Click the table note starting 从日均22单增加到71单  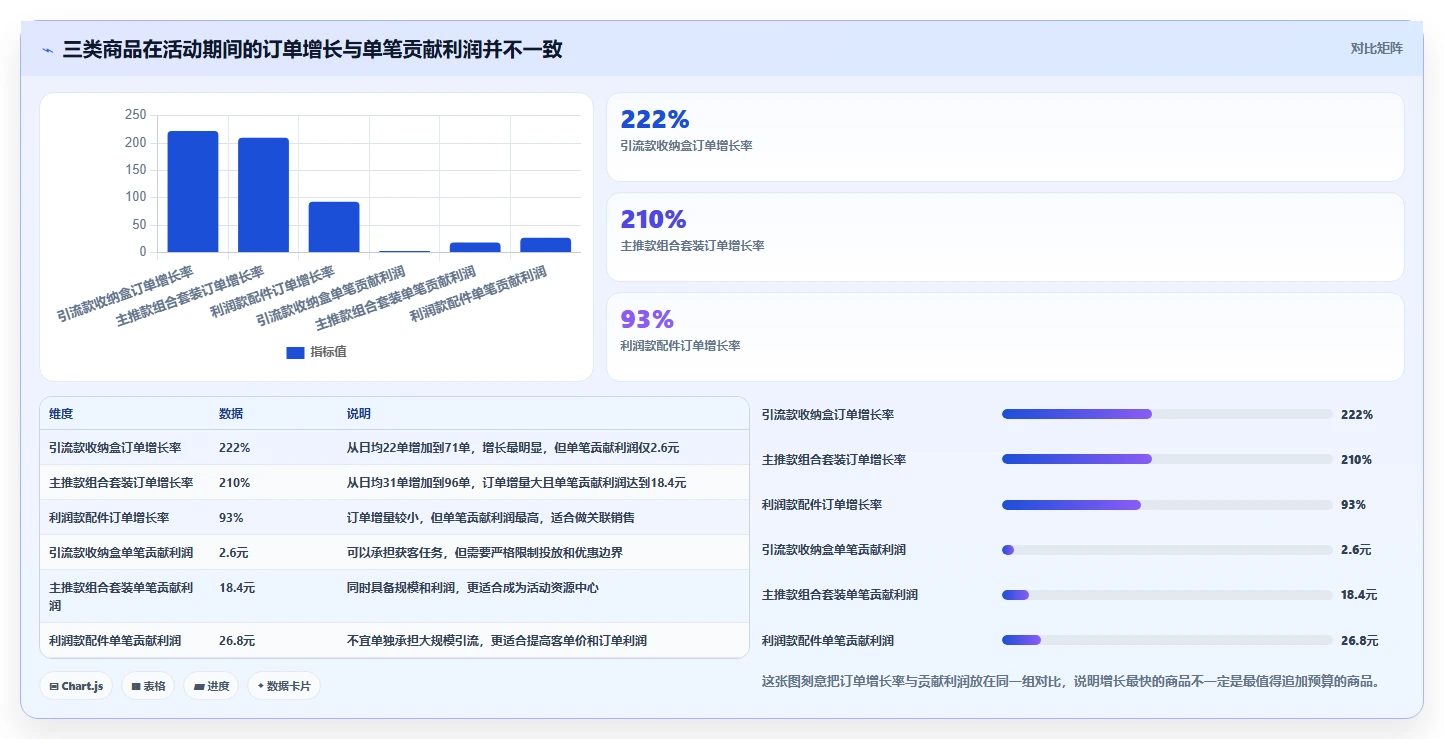pos(513,448)
